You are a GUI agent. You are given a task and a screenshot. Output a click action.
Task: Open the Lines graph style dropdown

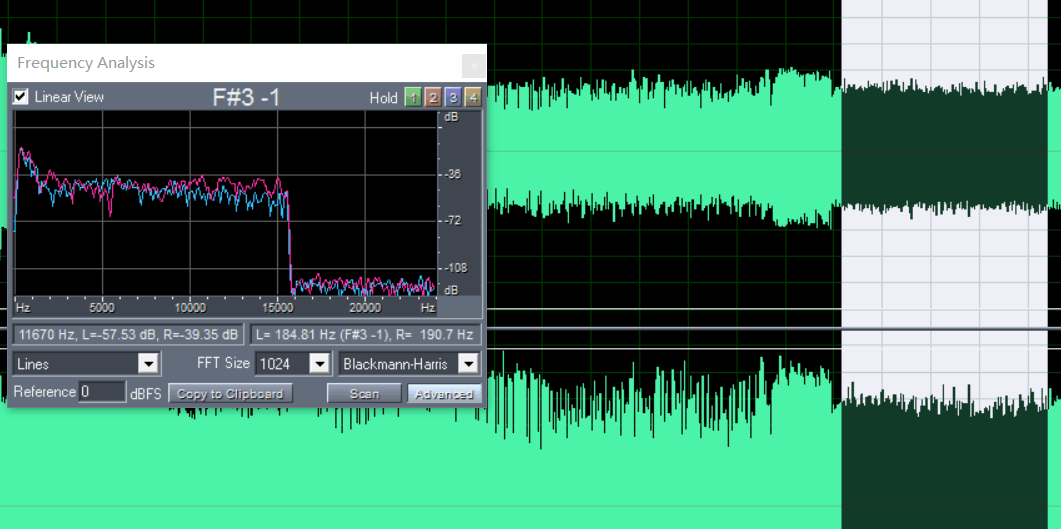tap(87, 364)
